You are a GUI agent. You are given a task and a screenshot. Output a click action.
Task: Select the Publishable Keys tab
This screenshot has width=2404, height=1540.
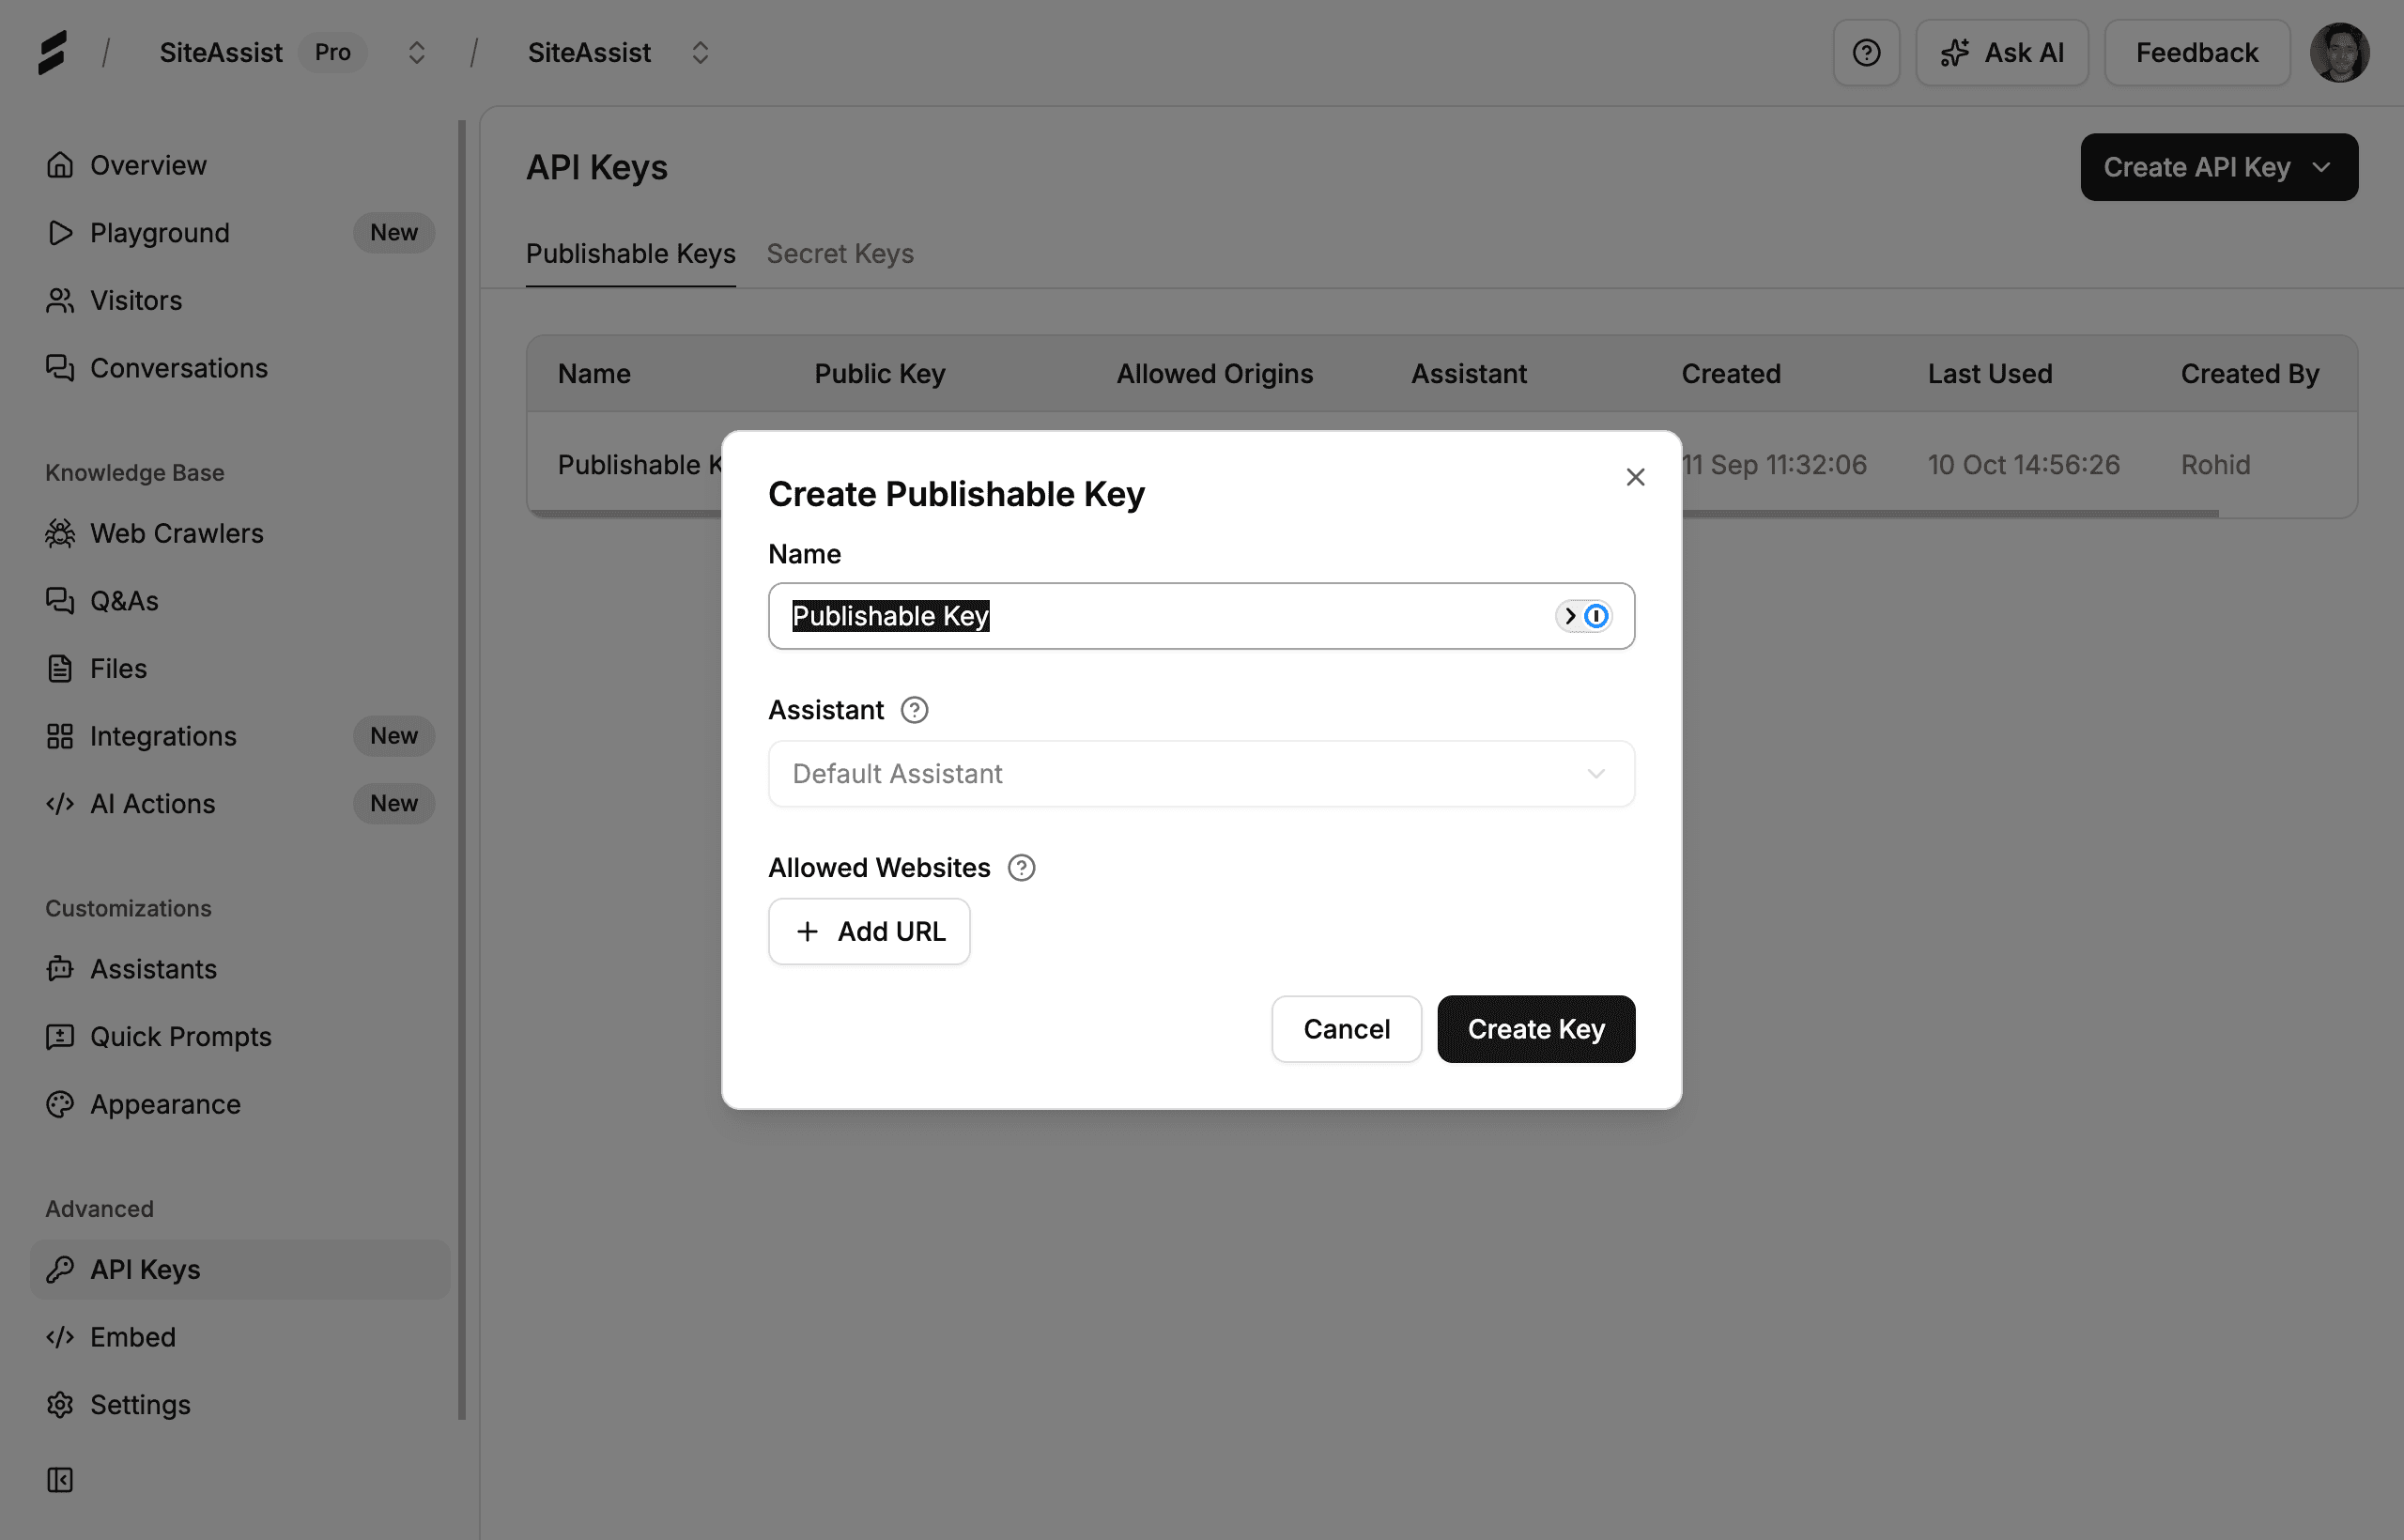(630, 253)
